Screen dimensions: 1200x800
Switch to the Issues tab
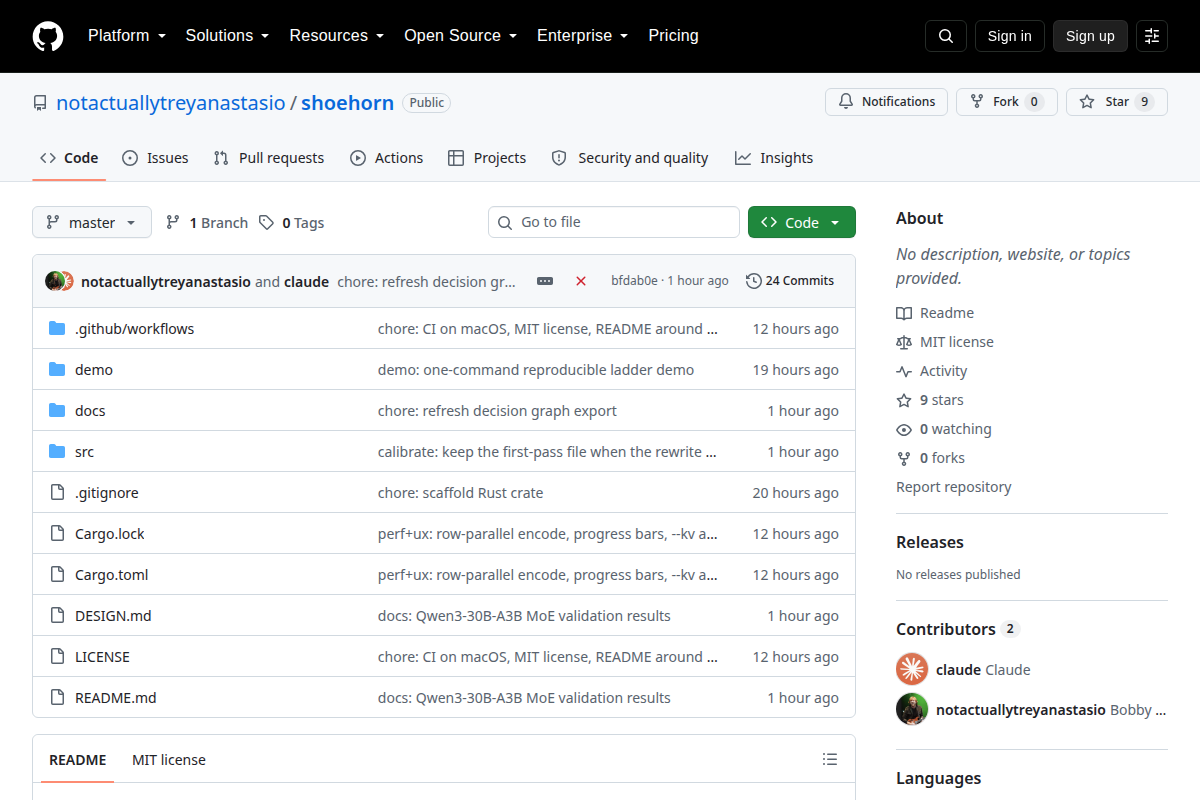pyautogui.click(x=155, y=158)
